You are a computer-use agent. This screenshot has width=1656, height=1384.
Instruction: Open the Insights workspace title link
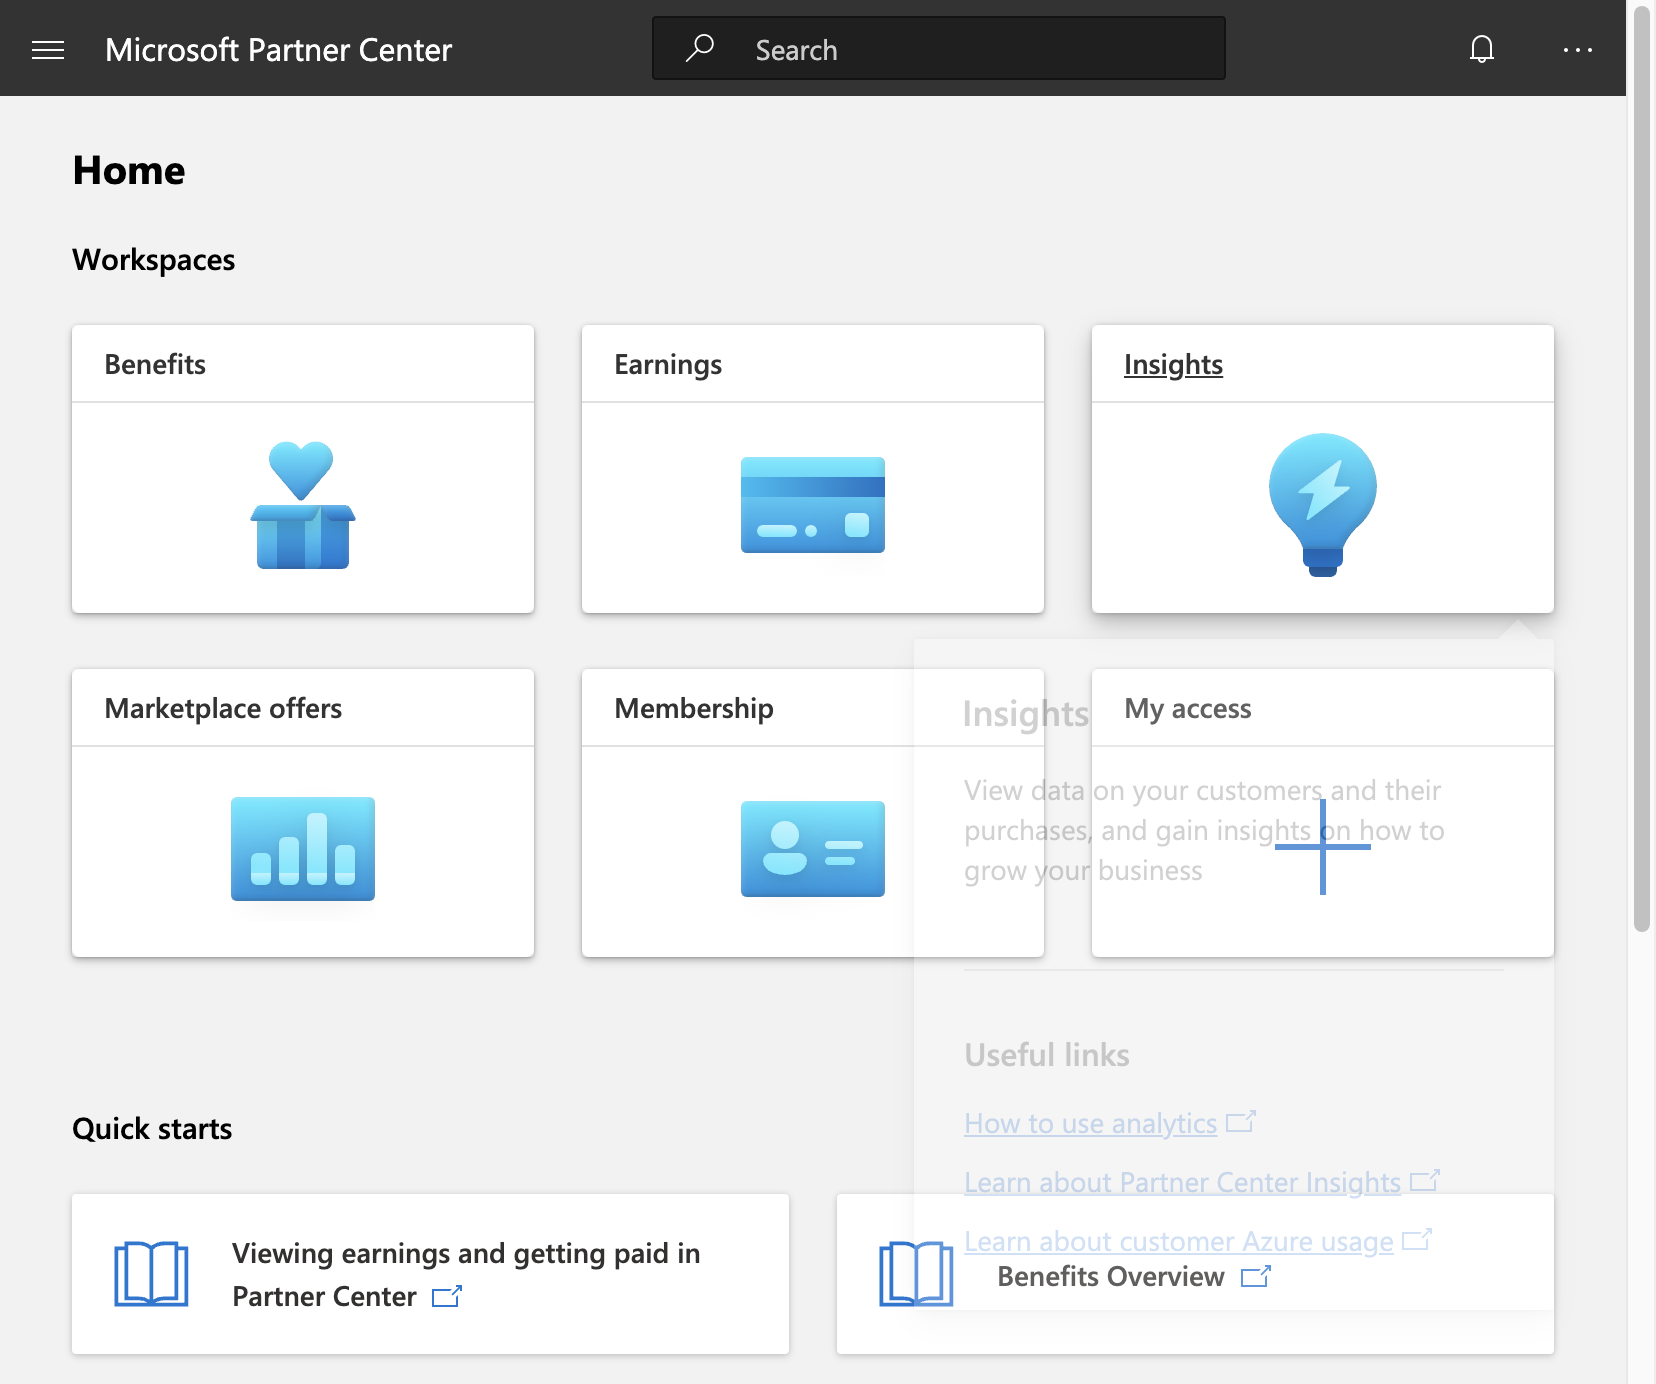[1173, 364]
